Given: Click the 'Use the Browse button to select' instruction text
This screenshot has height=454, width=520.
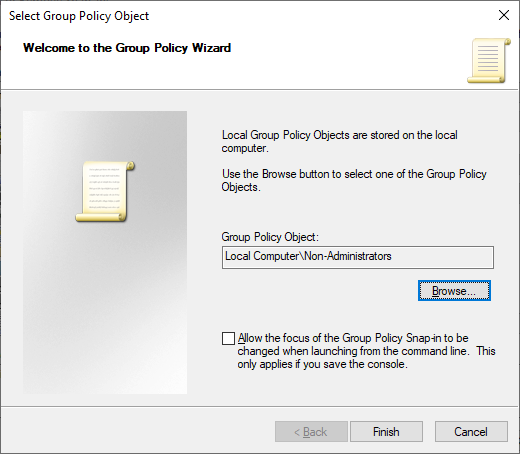Looking at the screenshot, I should click(354, 180).
